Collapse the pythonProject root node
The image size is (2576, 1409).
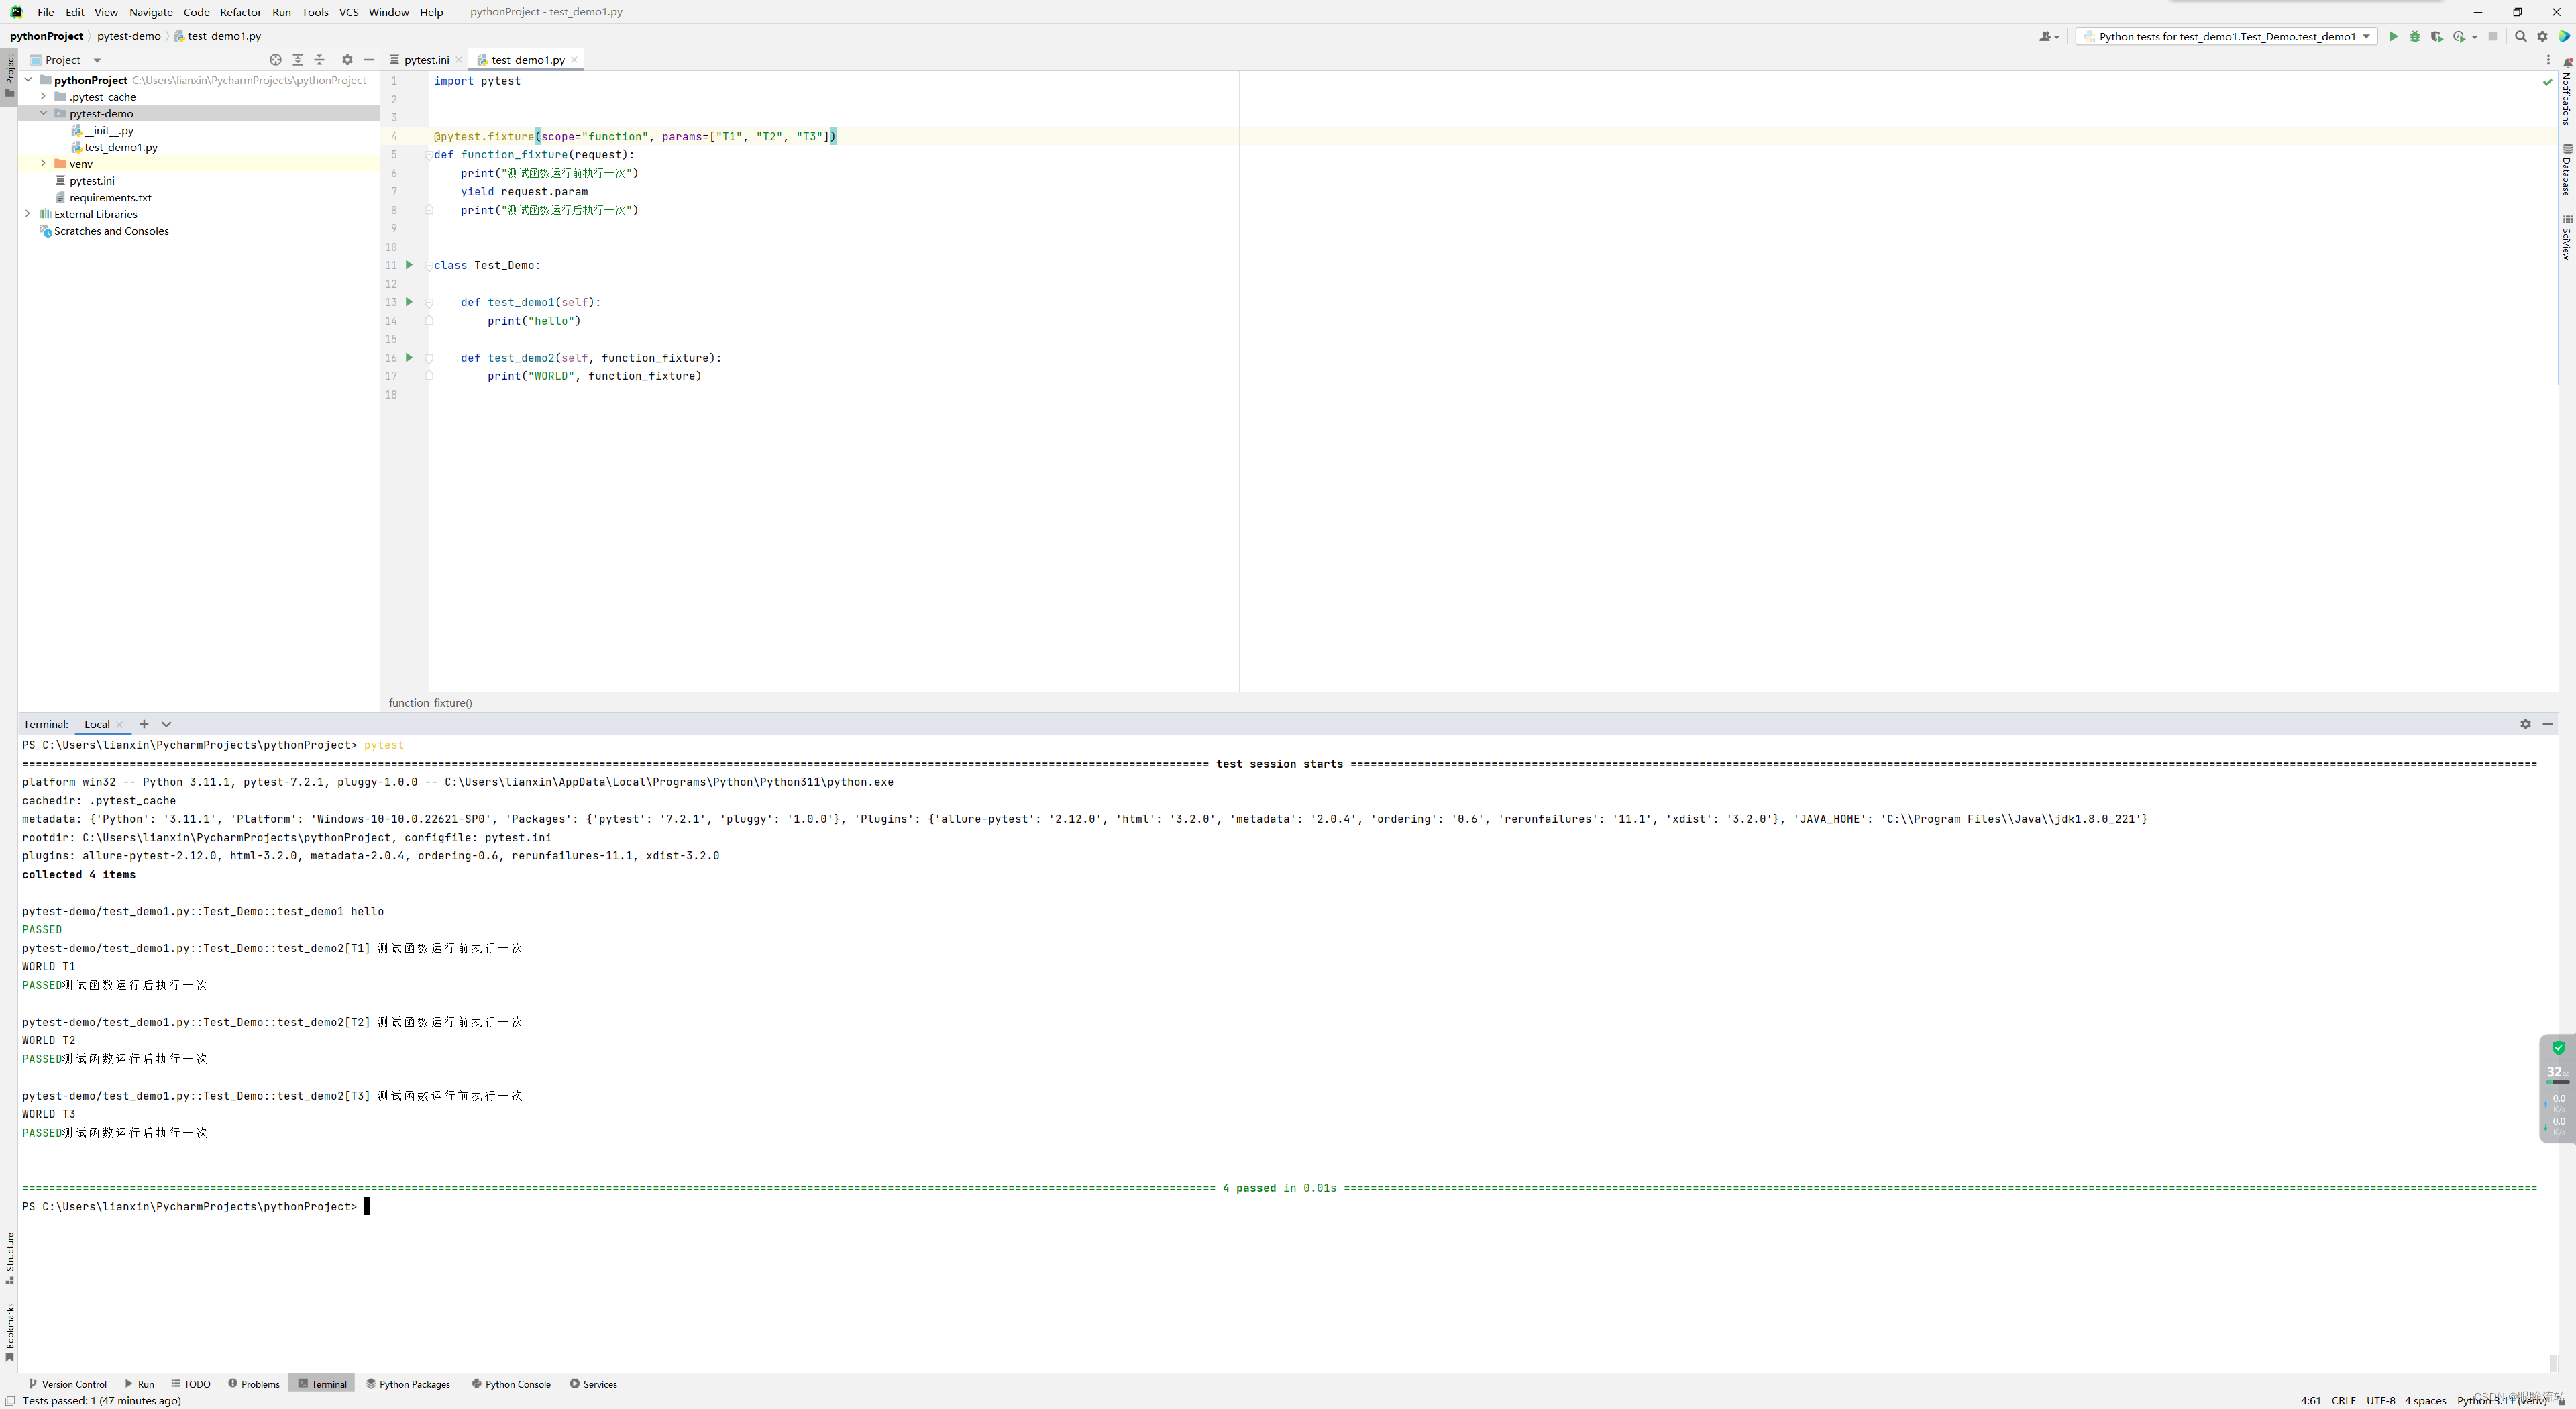(x=28, y=79)
